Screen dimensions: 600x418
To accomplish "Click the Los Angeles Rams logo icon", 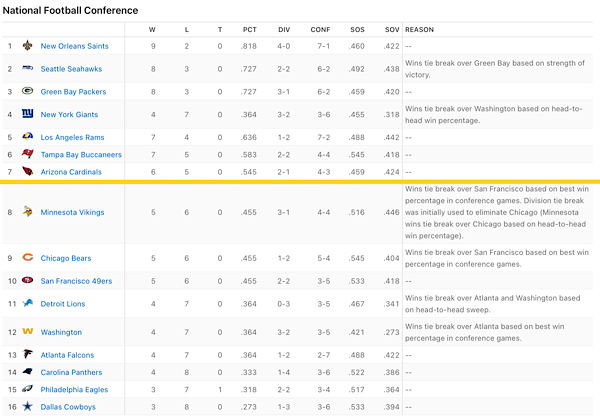I will tap(27, 136).
